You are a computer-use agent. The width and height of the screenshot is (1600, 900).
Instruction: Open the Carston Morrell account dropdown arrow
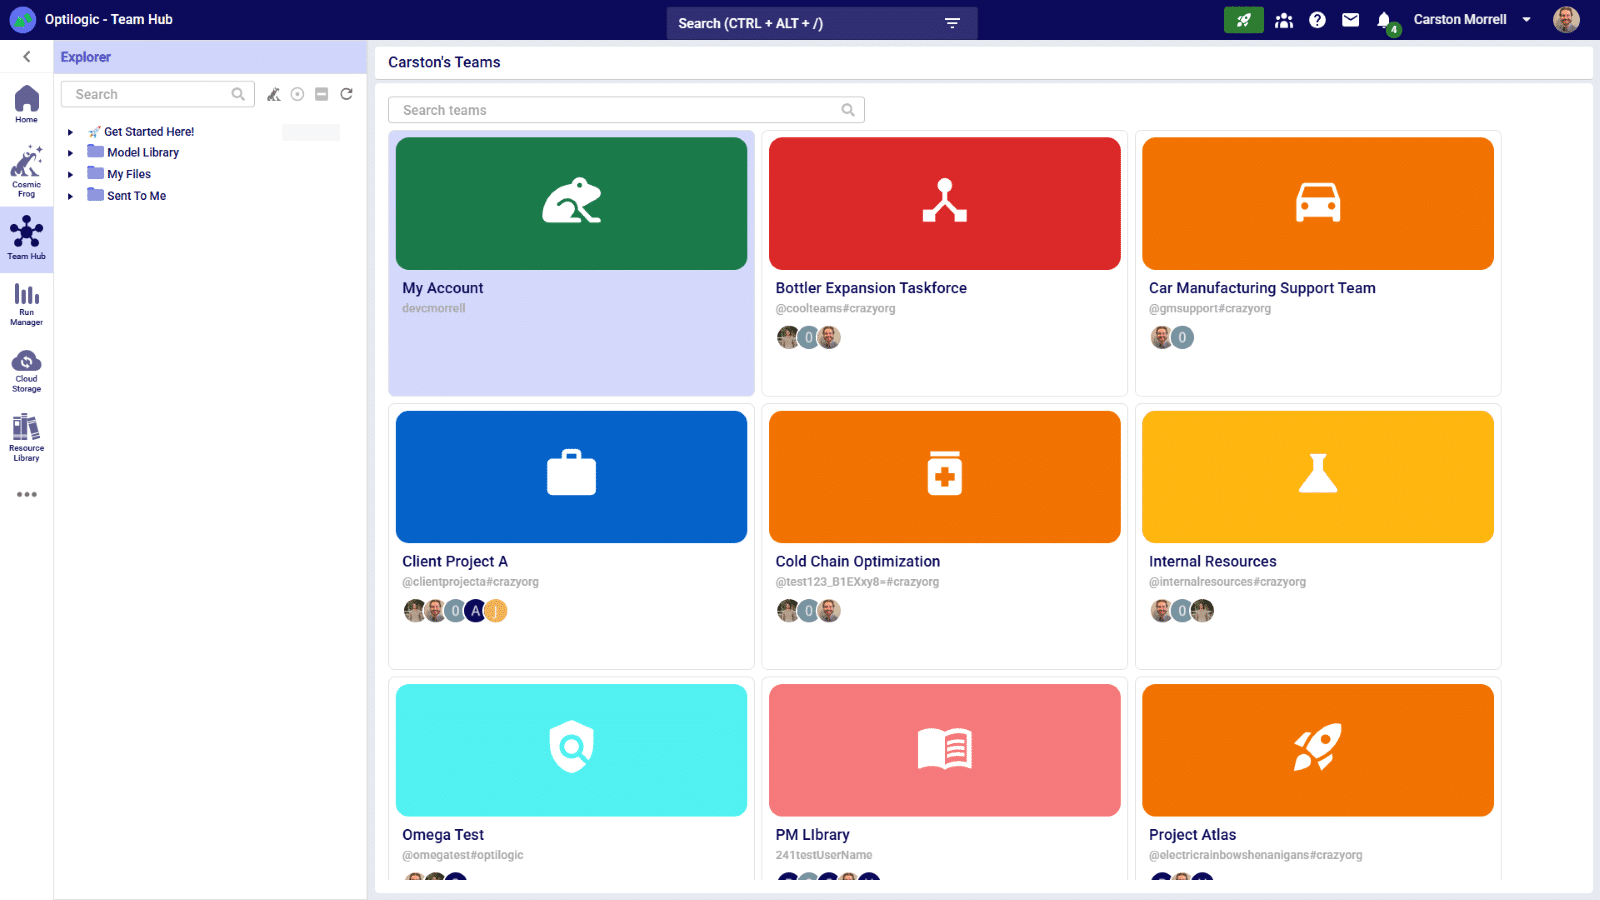pos(1527,20)
